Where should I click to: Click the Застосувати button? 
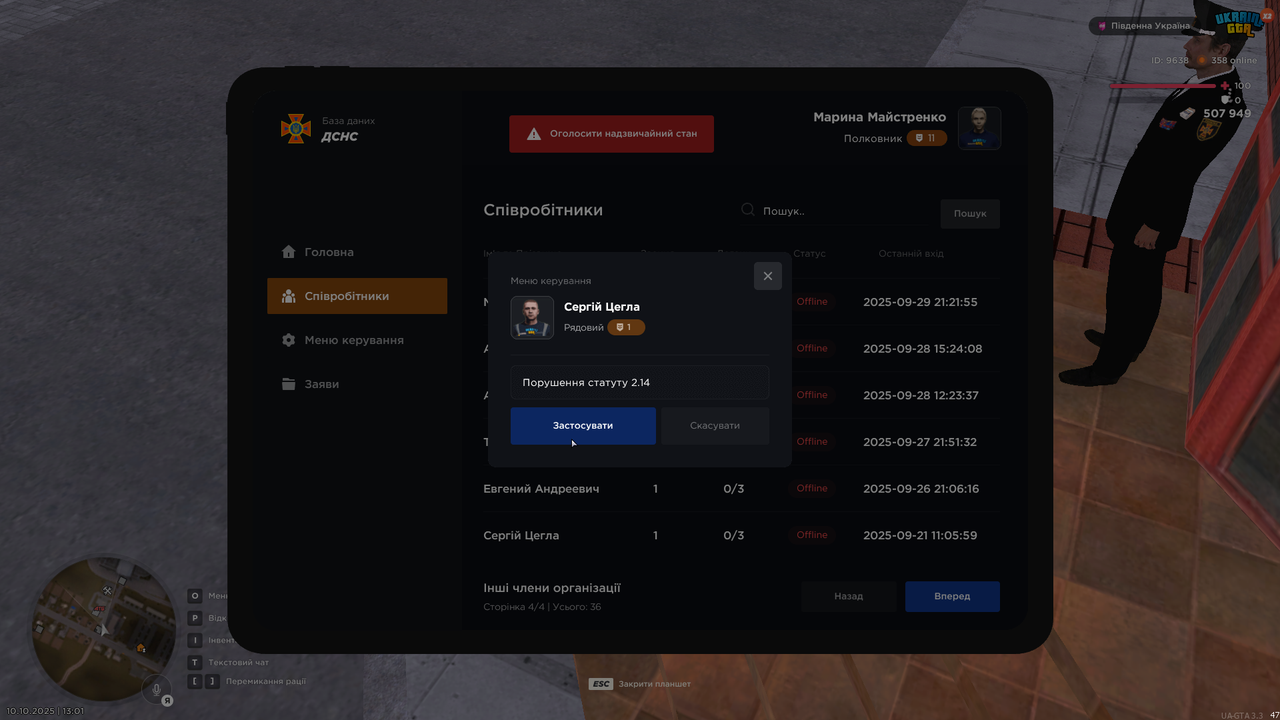pos(583,426)
